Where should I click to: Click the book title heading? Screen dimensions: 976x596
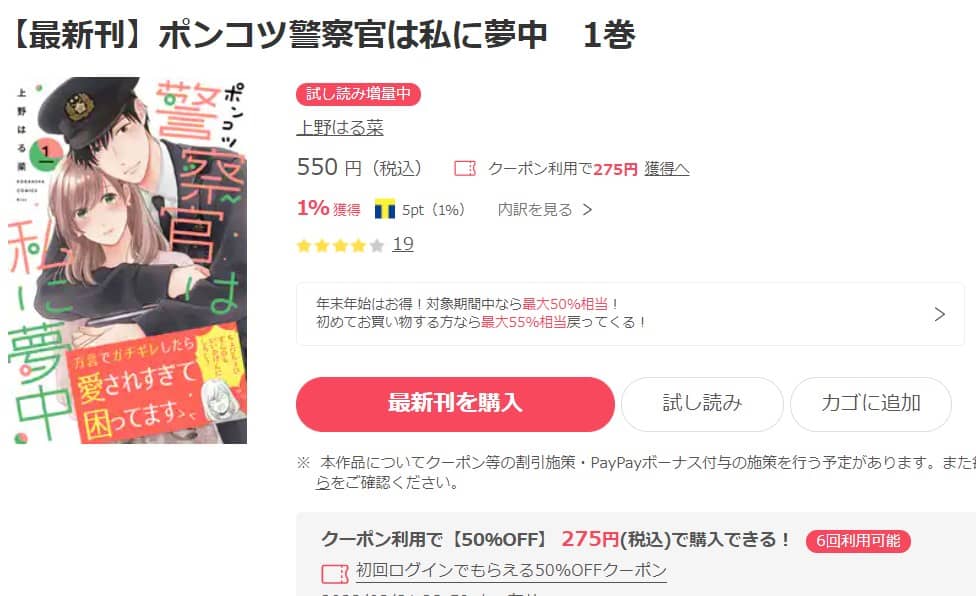[x=322, y=34]
